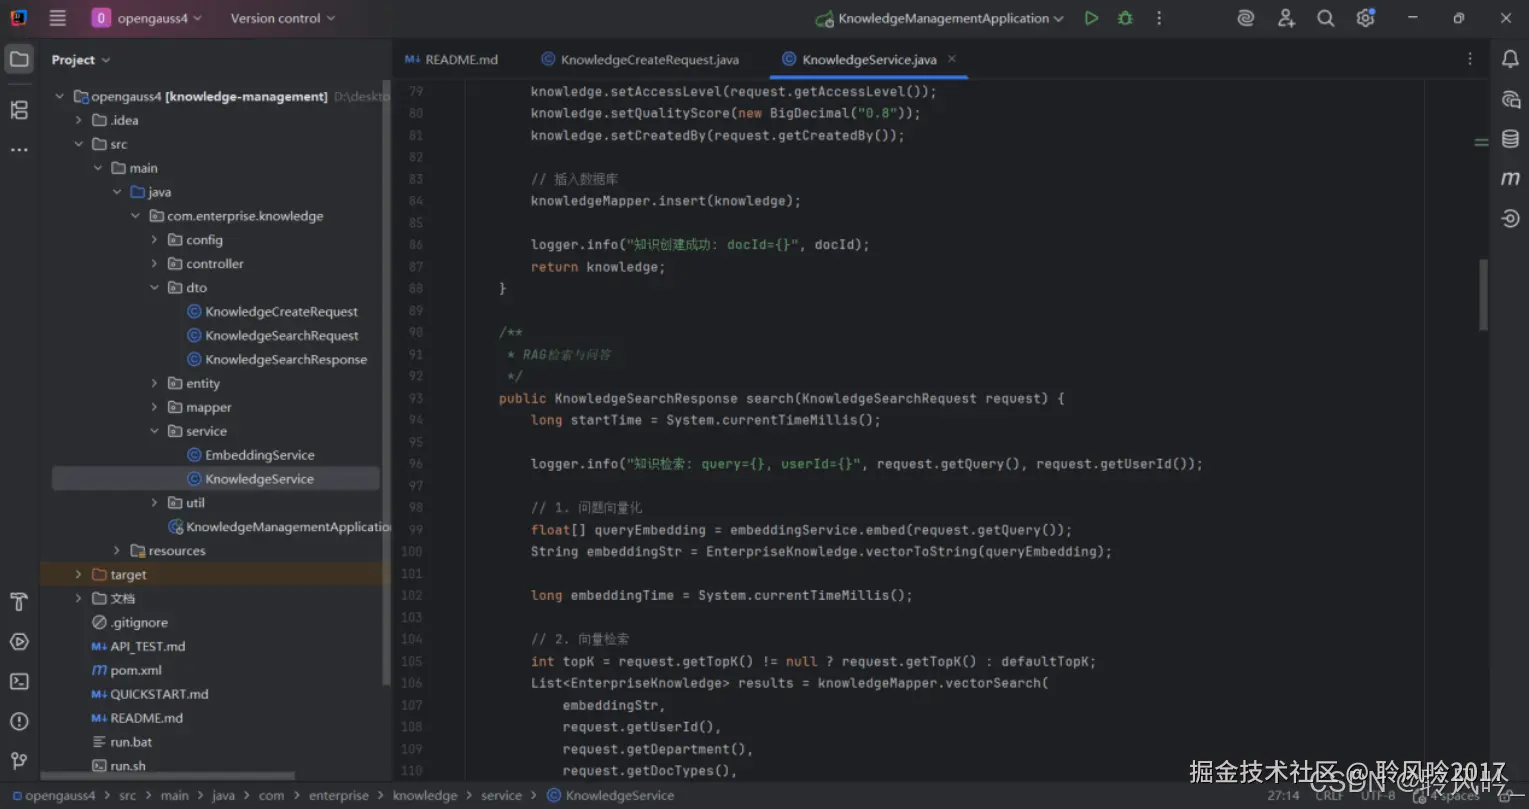
Task: Open IDE settings gear menu
Action: (x=1365, y=18)
